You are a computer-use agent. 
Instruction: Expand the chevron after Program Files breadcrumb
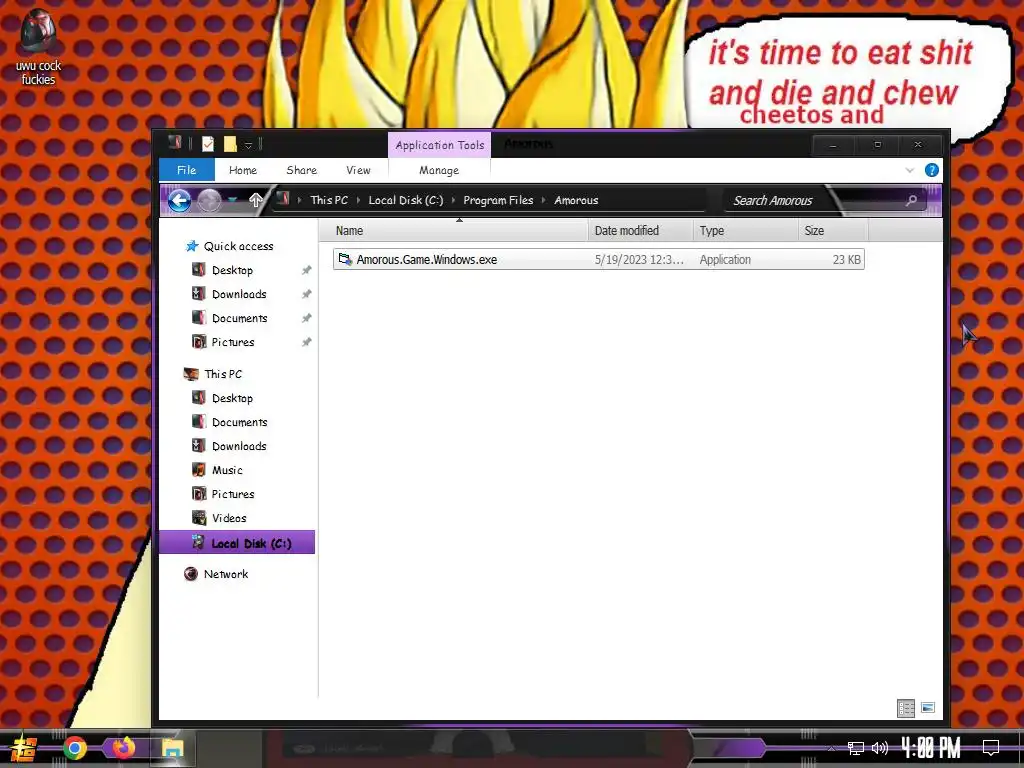[543, 200]
